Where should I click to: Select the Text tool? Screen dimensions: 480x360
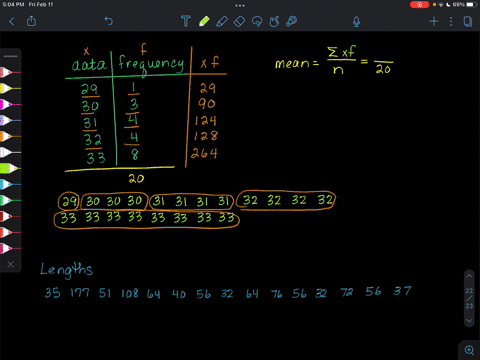point(186,21)
